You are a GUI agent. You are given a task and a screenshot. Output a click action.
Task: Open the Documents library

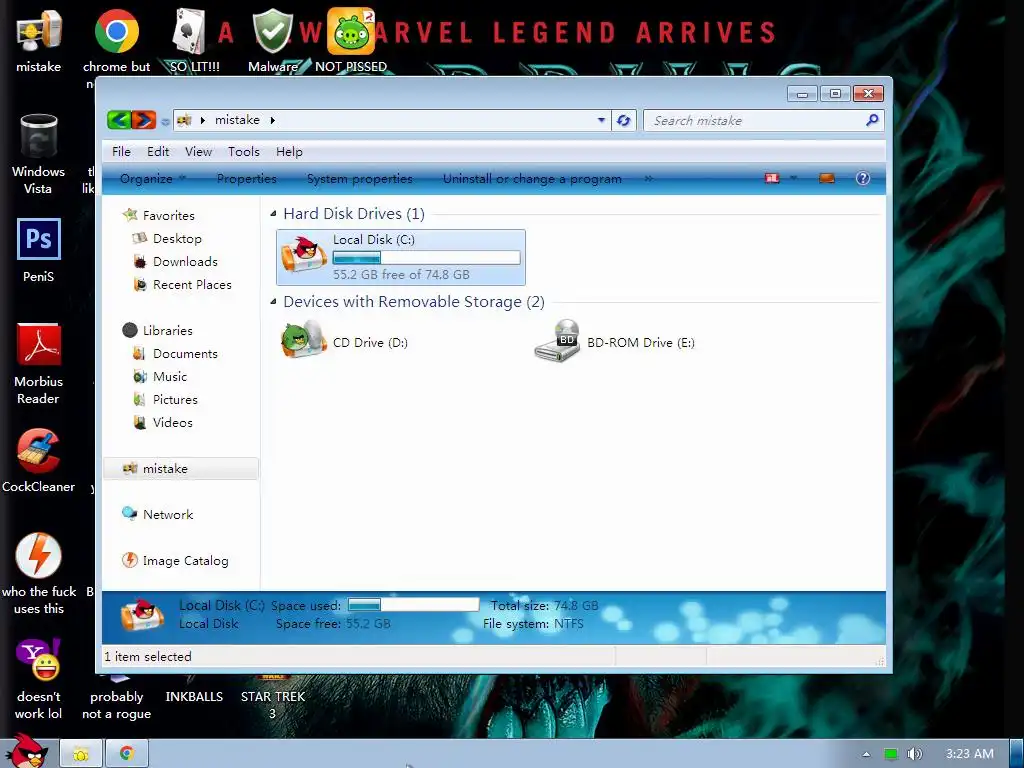click(175, 353)
